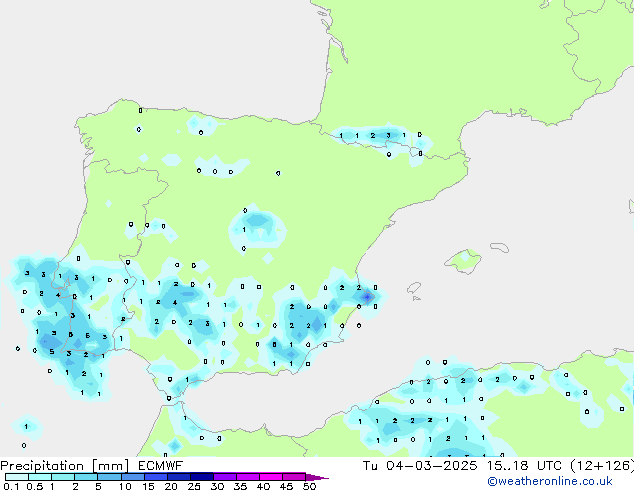
Task: Click the '25' legend scale value
Action: point(194,486)
